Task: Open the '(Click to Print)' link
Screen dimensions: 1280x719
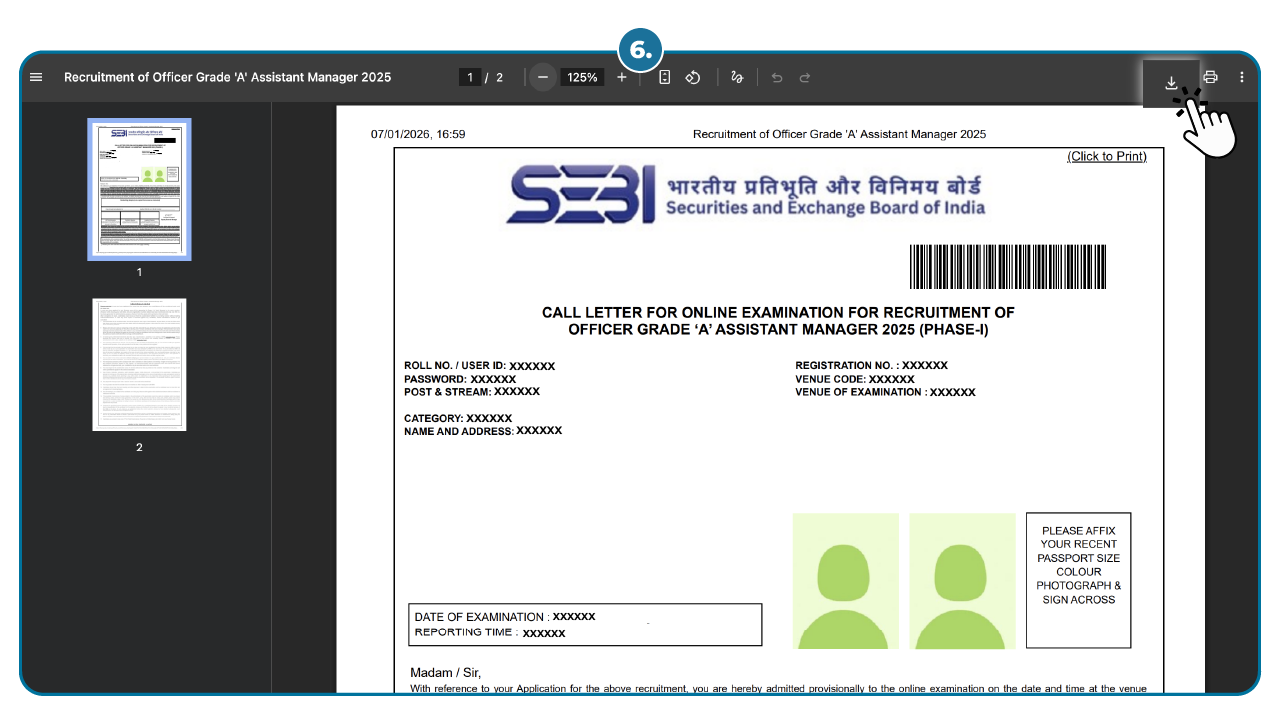Action: [1106, 156]
